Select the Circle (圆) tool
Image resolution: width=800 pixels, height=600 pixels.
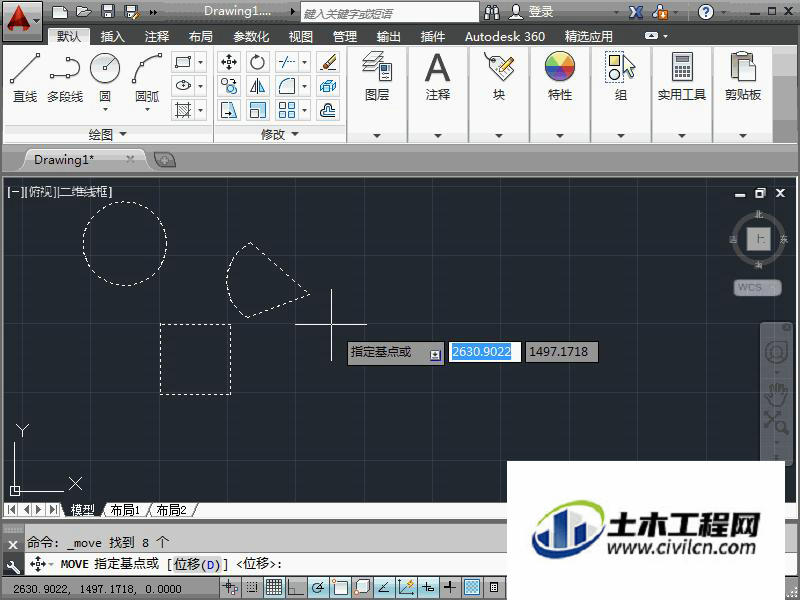(x=105, y=78)
